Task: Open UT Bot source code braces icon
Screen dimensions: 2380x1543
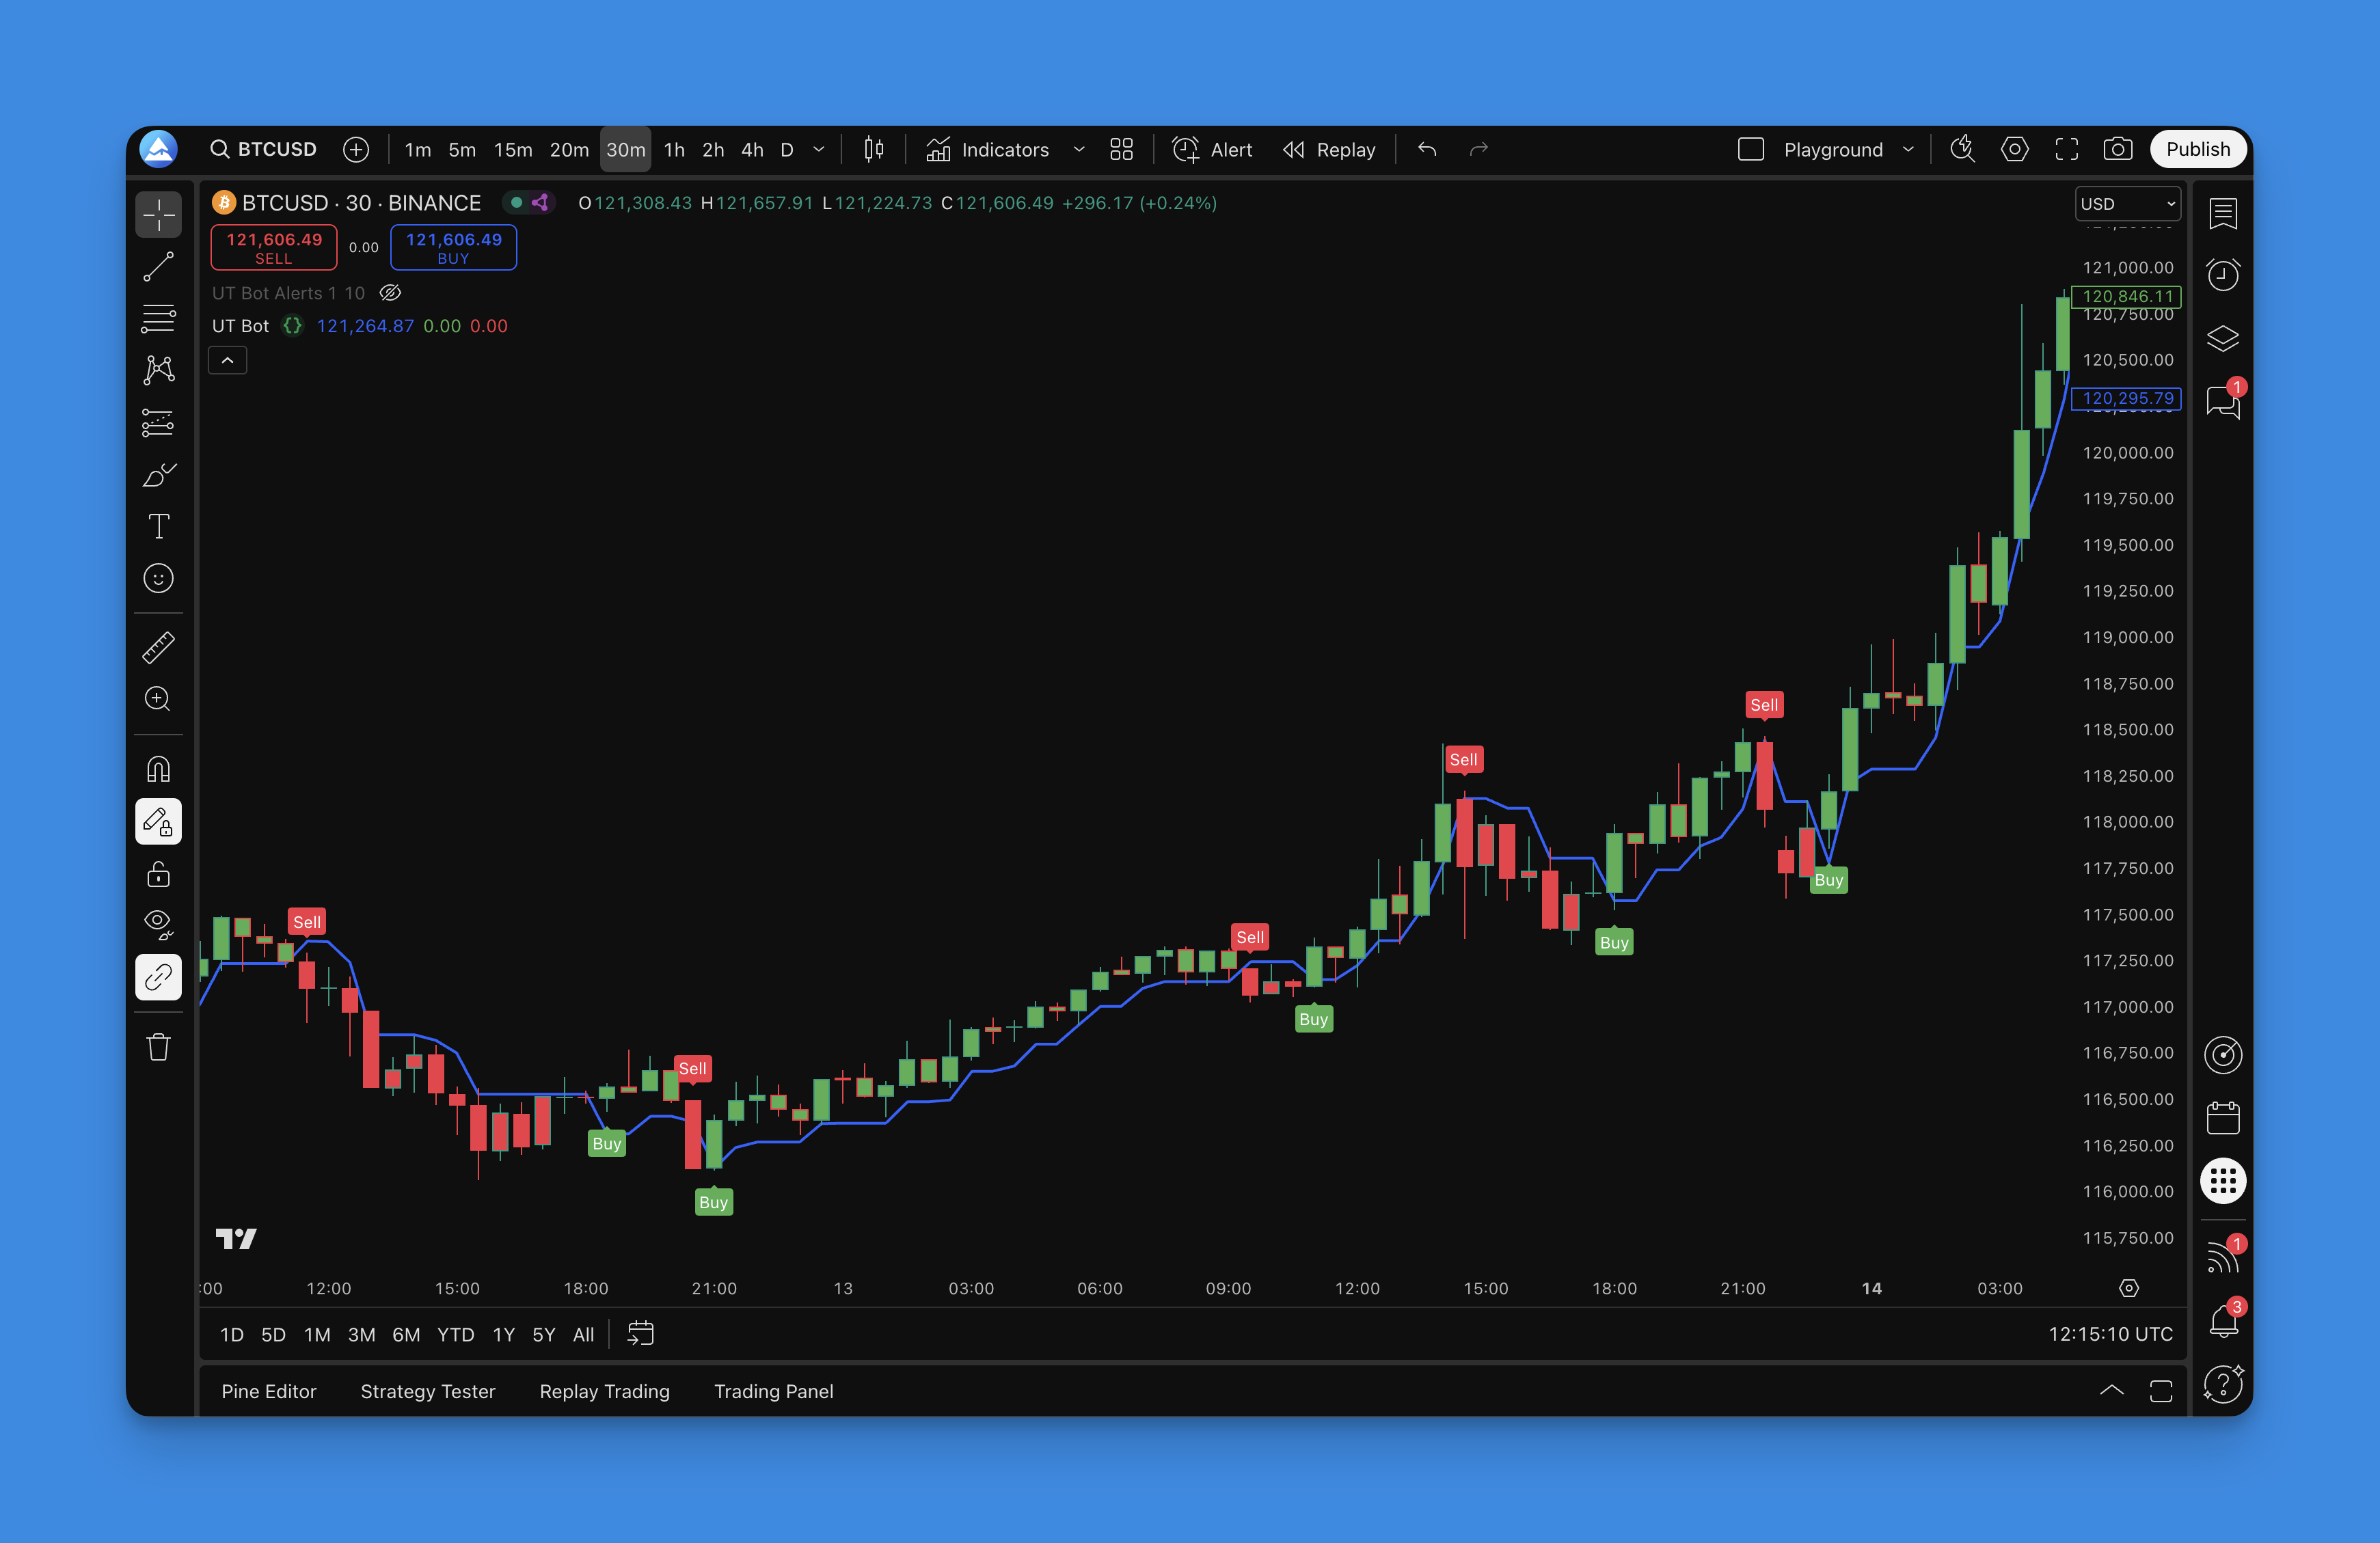Action: point(292,326)
